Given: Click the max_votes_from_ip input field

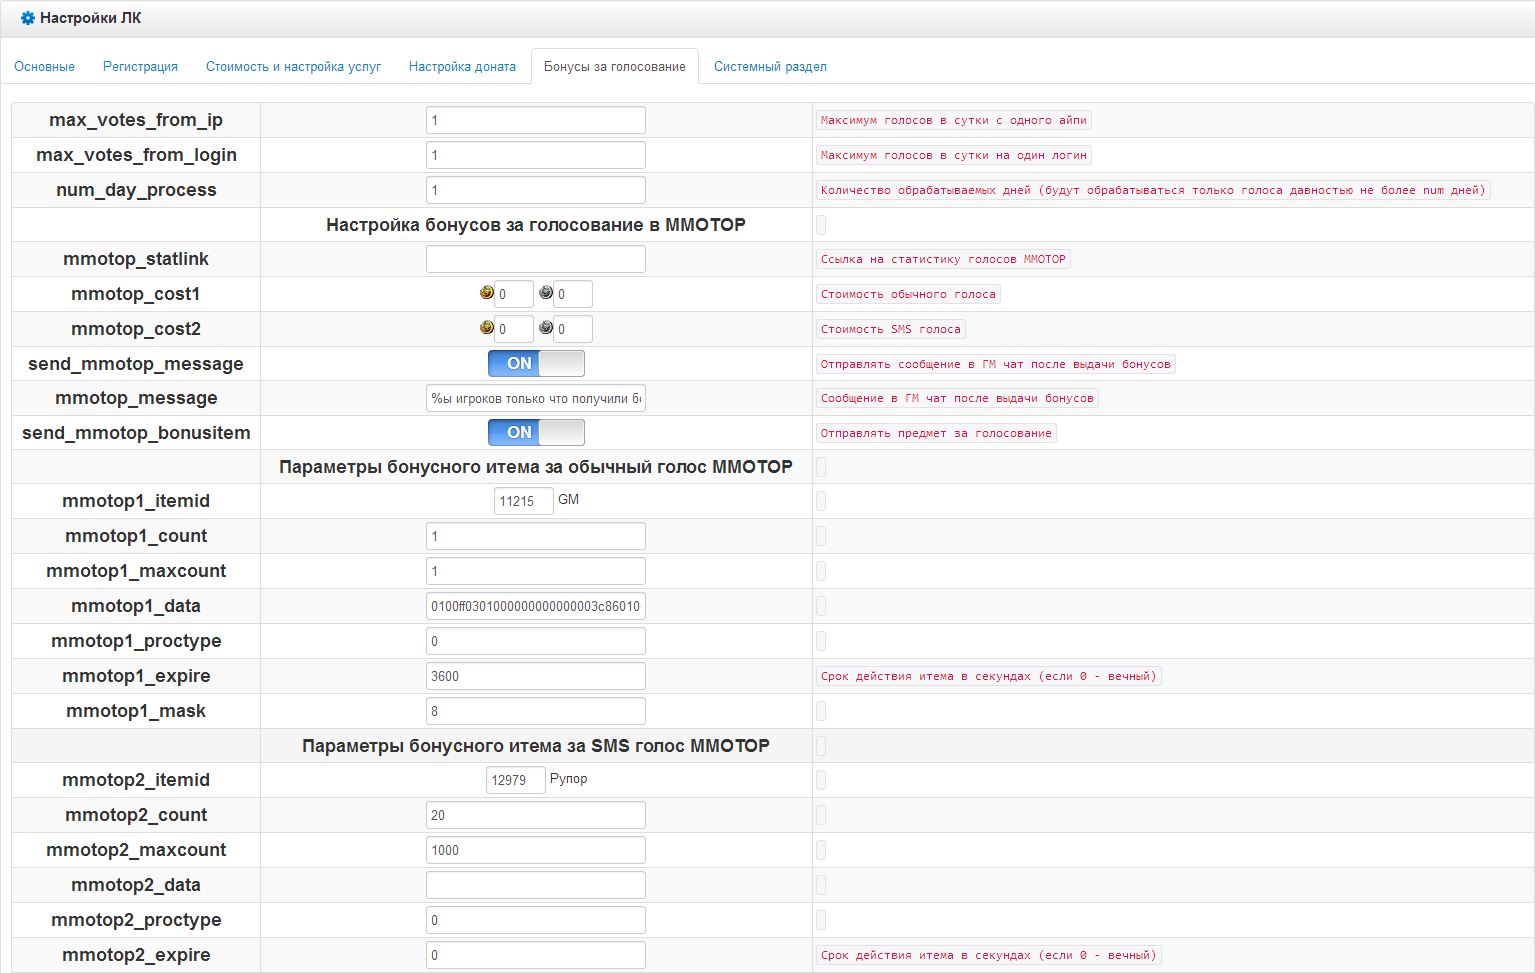Looking at the screenshot, I should [x=536, y=120].
